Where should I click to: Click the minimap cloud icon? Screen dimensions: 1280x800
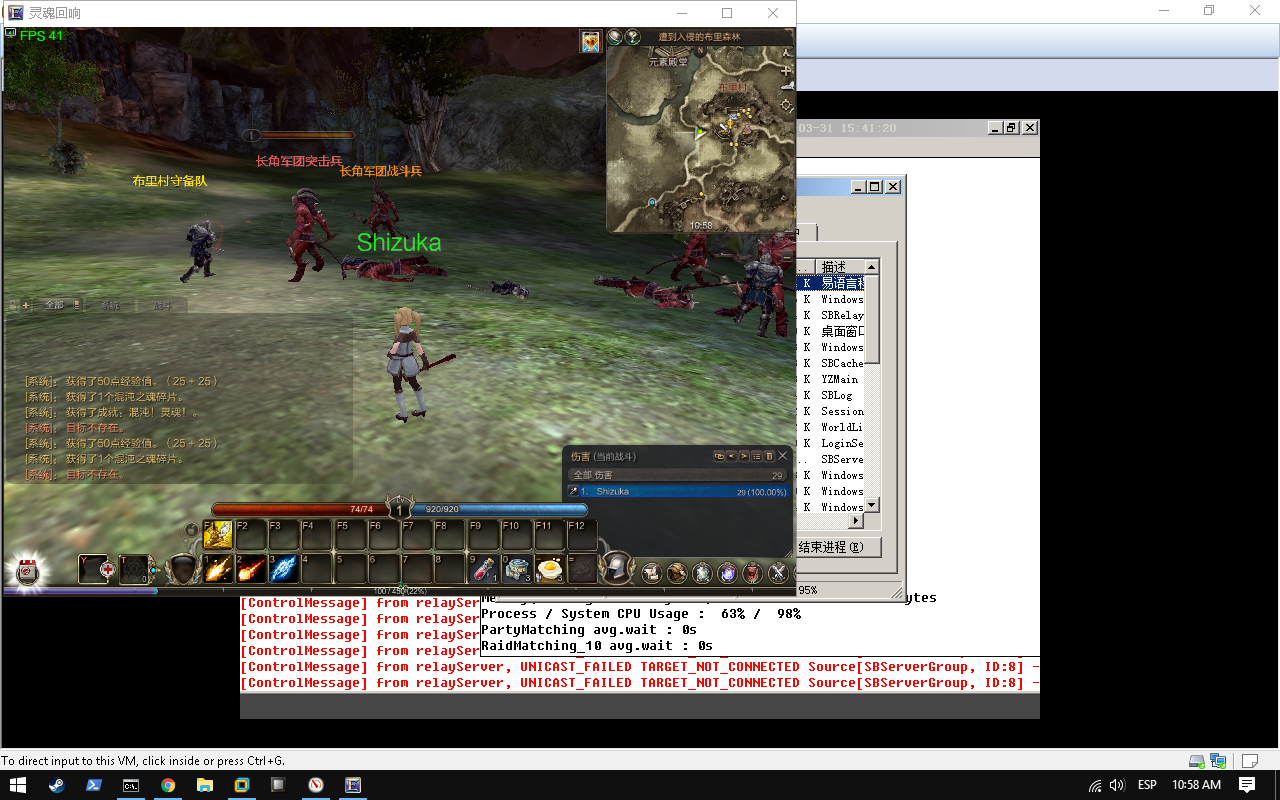(787, 86)
